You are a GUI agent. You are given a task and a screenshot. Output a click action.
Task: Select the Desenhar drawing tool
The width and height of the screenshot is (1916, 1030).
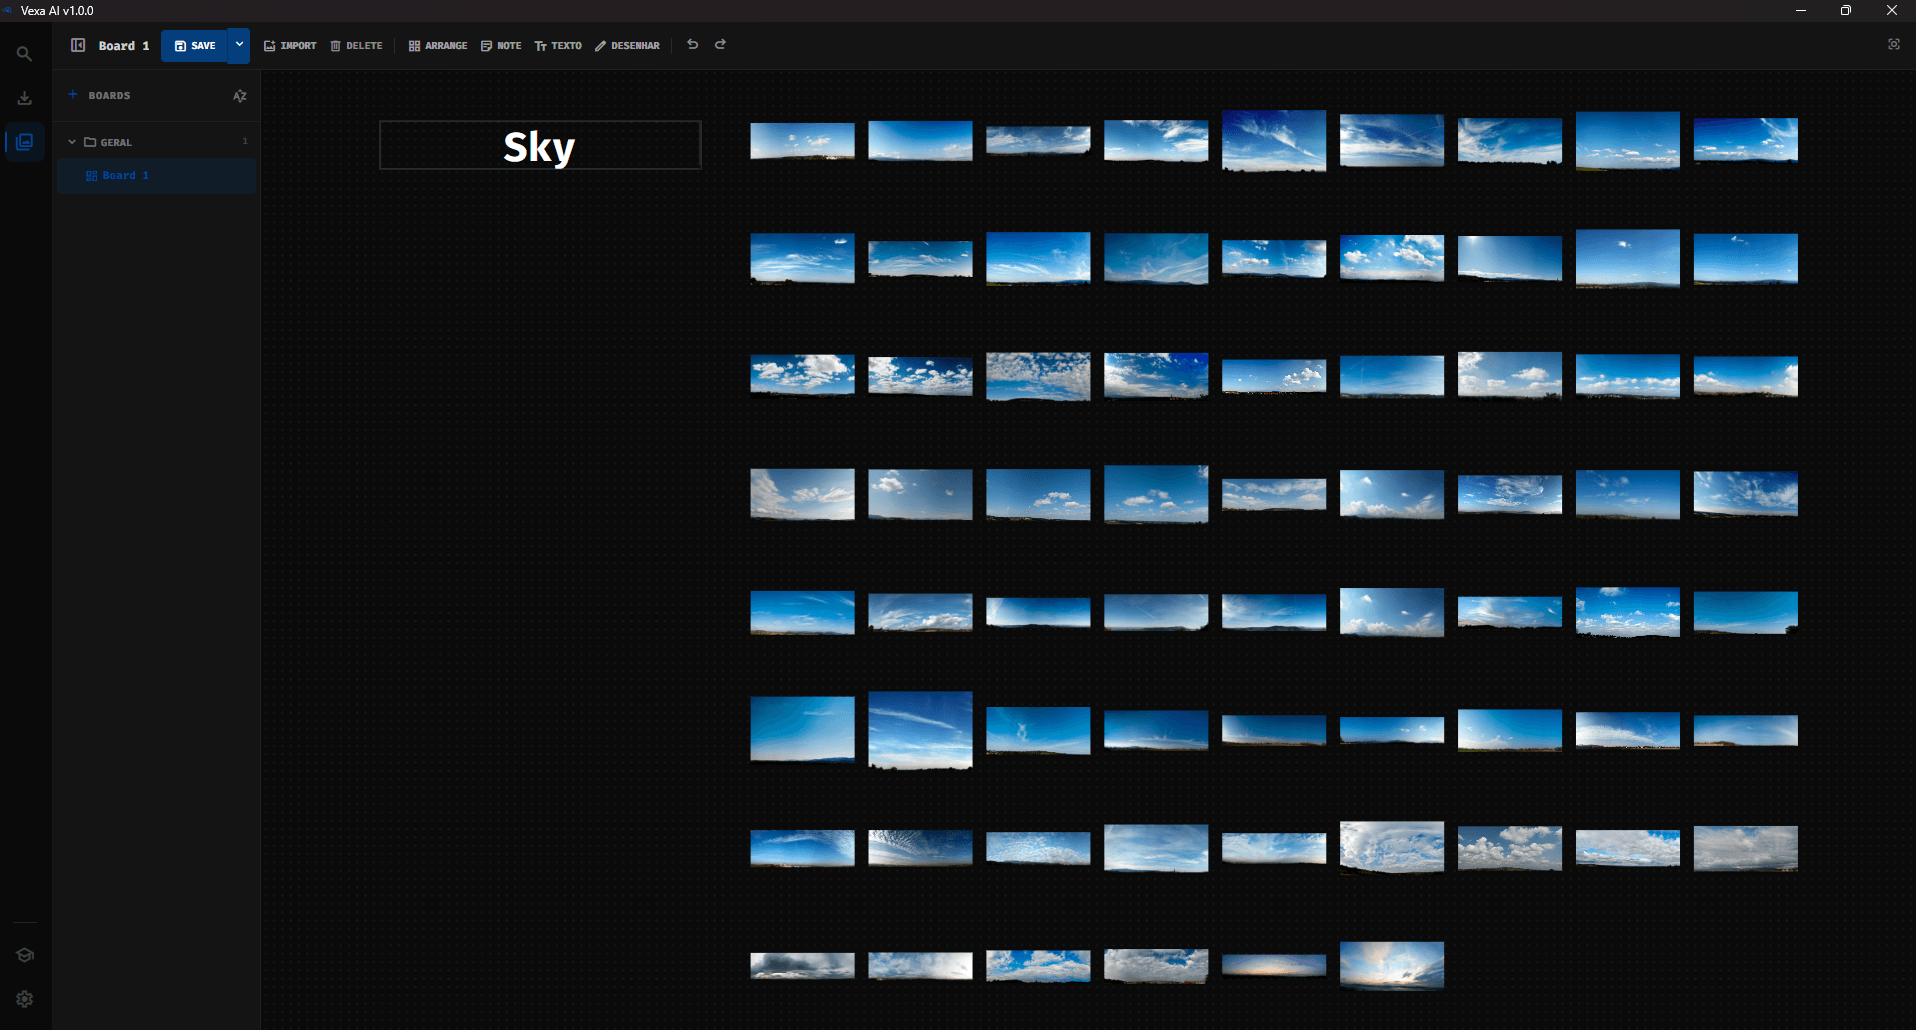(x=627, y=46)
